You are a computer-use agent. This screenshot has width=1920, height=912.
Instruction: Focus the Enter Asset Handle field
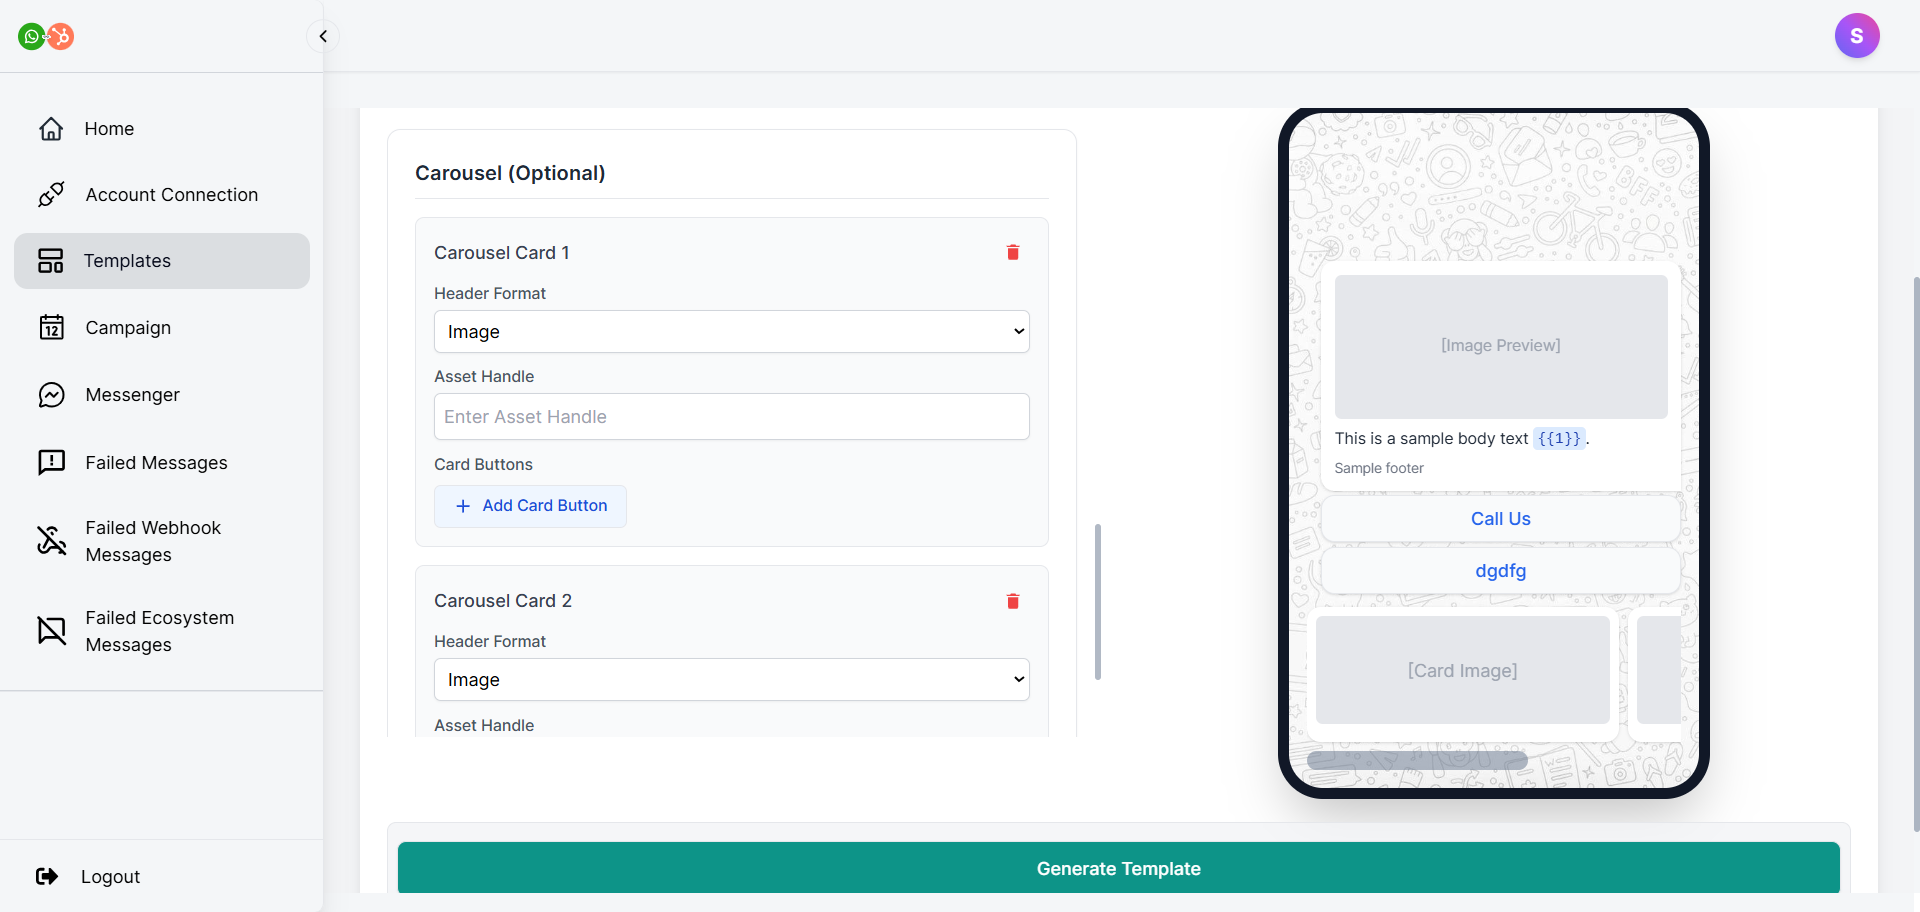pyautogui.click(x=731, y=417)
